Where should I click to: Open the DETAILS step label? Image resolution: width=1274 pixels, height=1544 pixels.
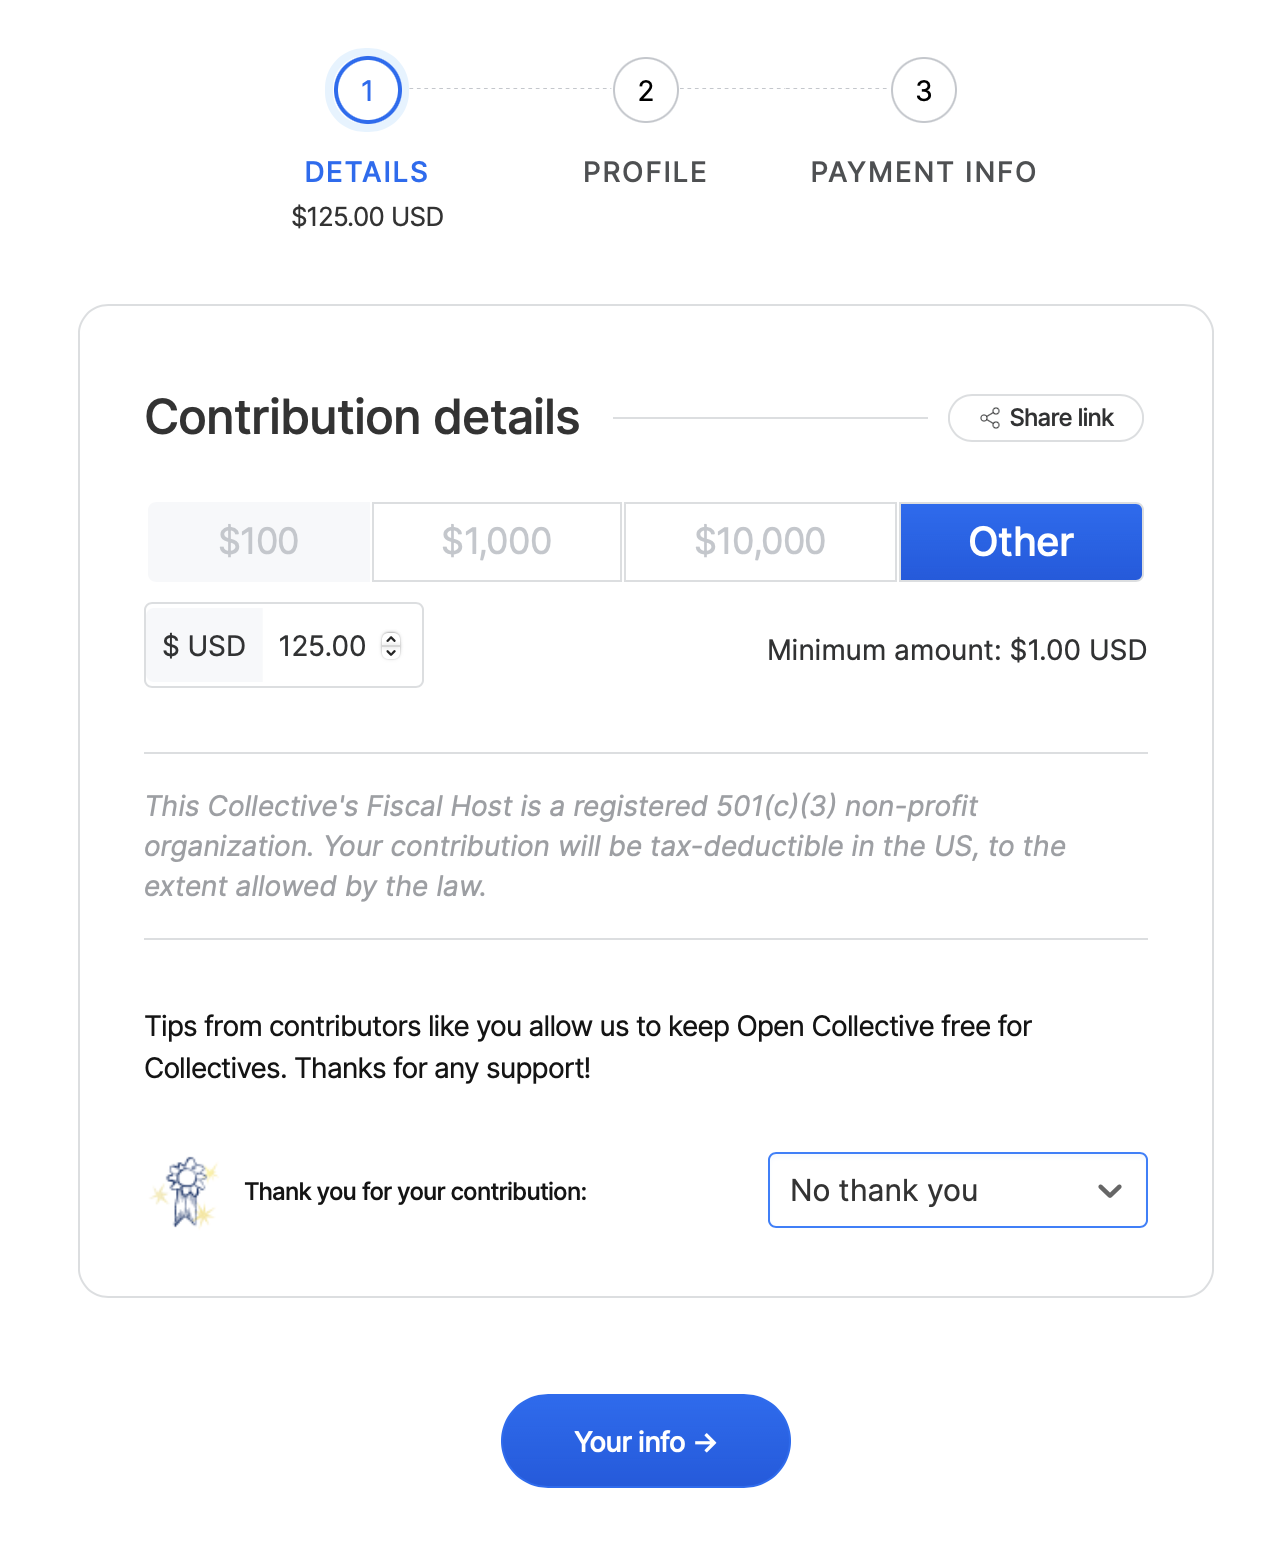point(366,172)
